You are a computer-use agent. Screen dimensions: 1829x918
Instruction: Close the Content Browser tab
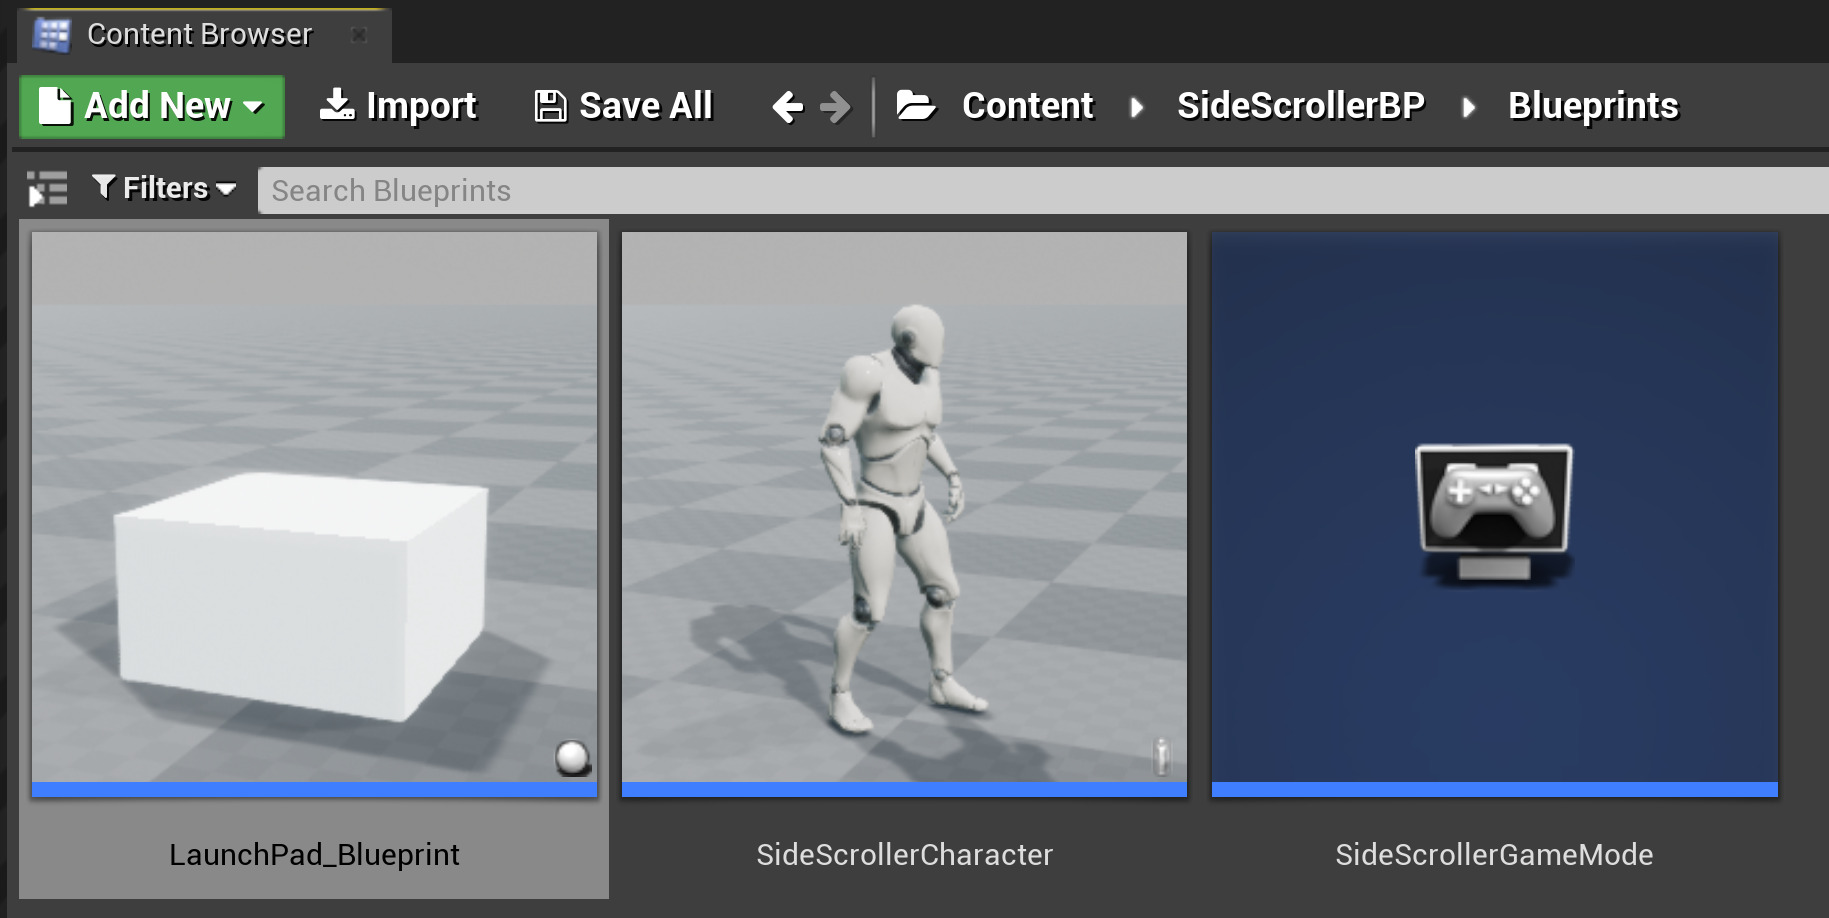point(359,35)
